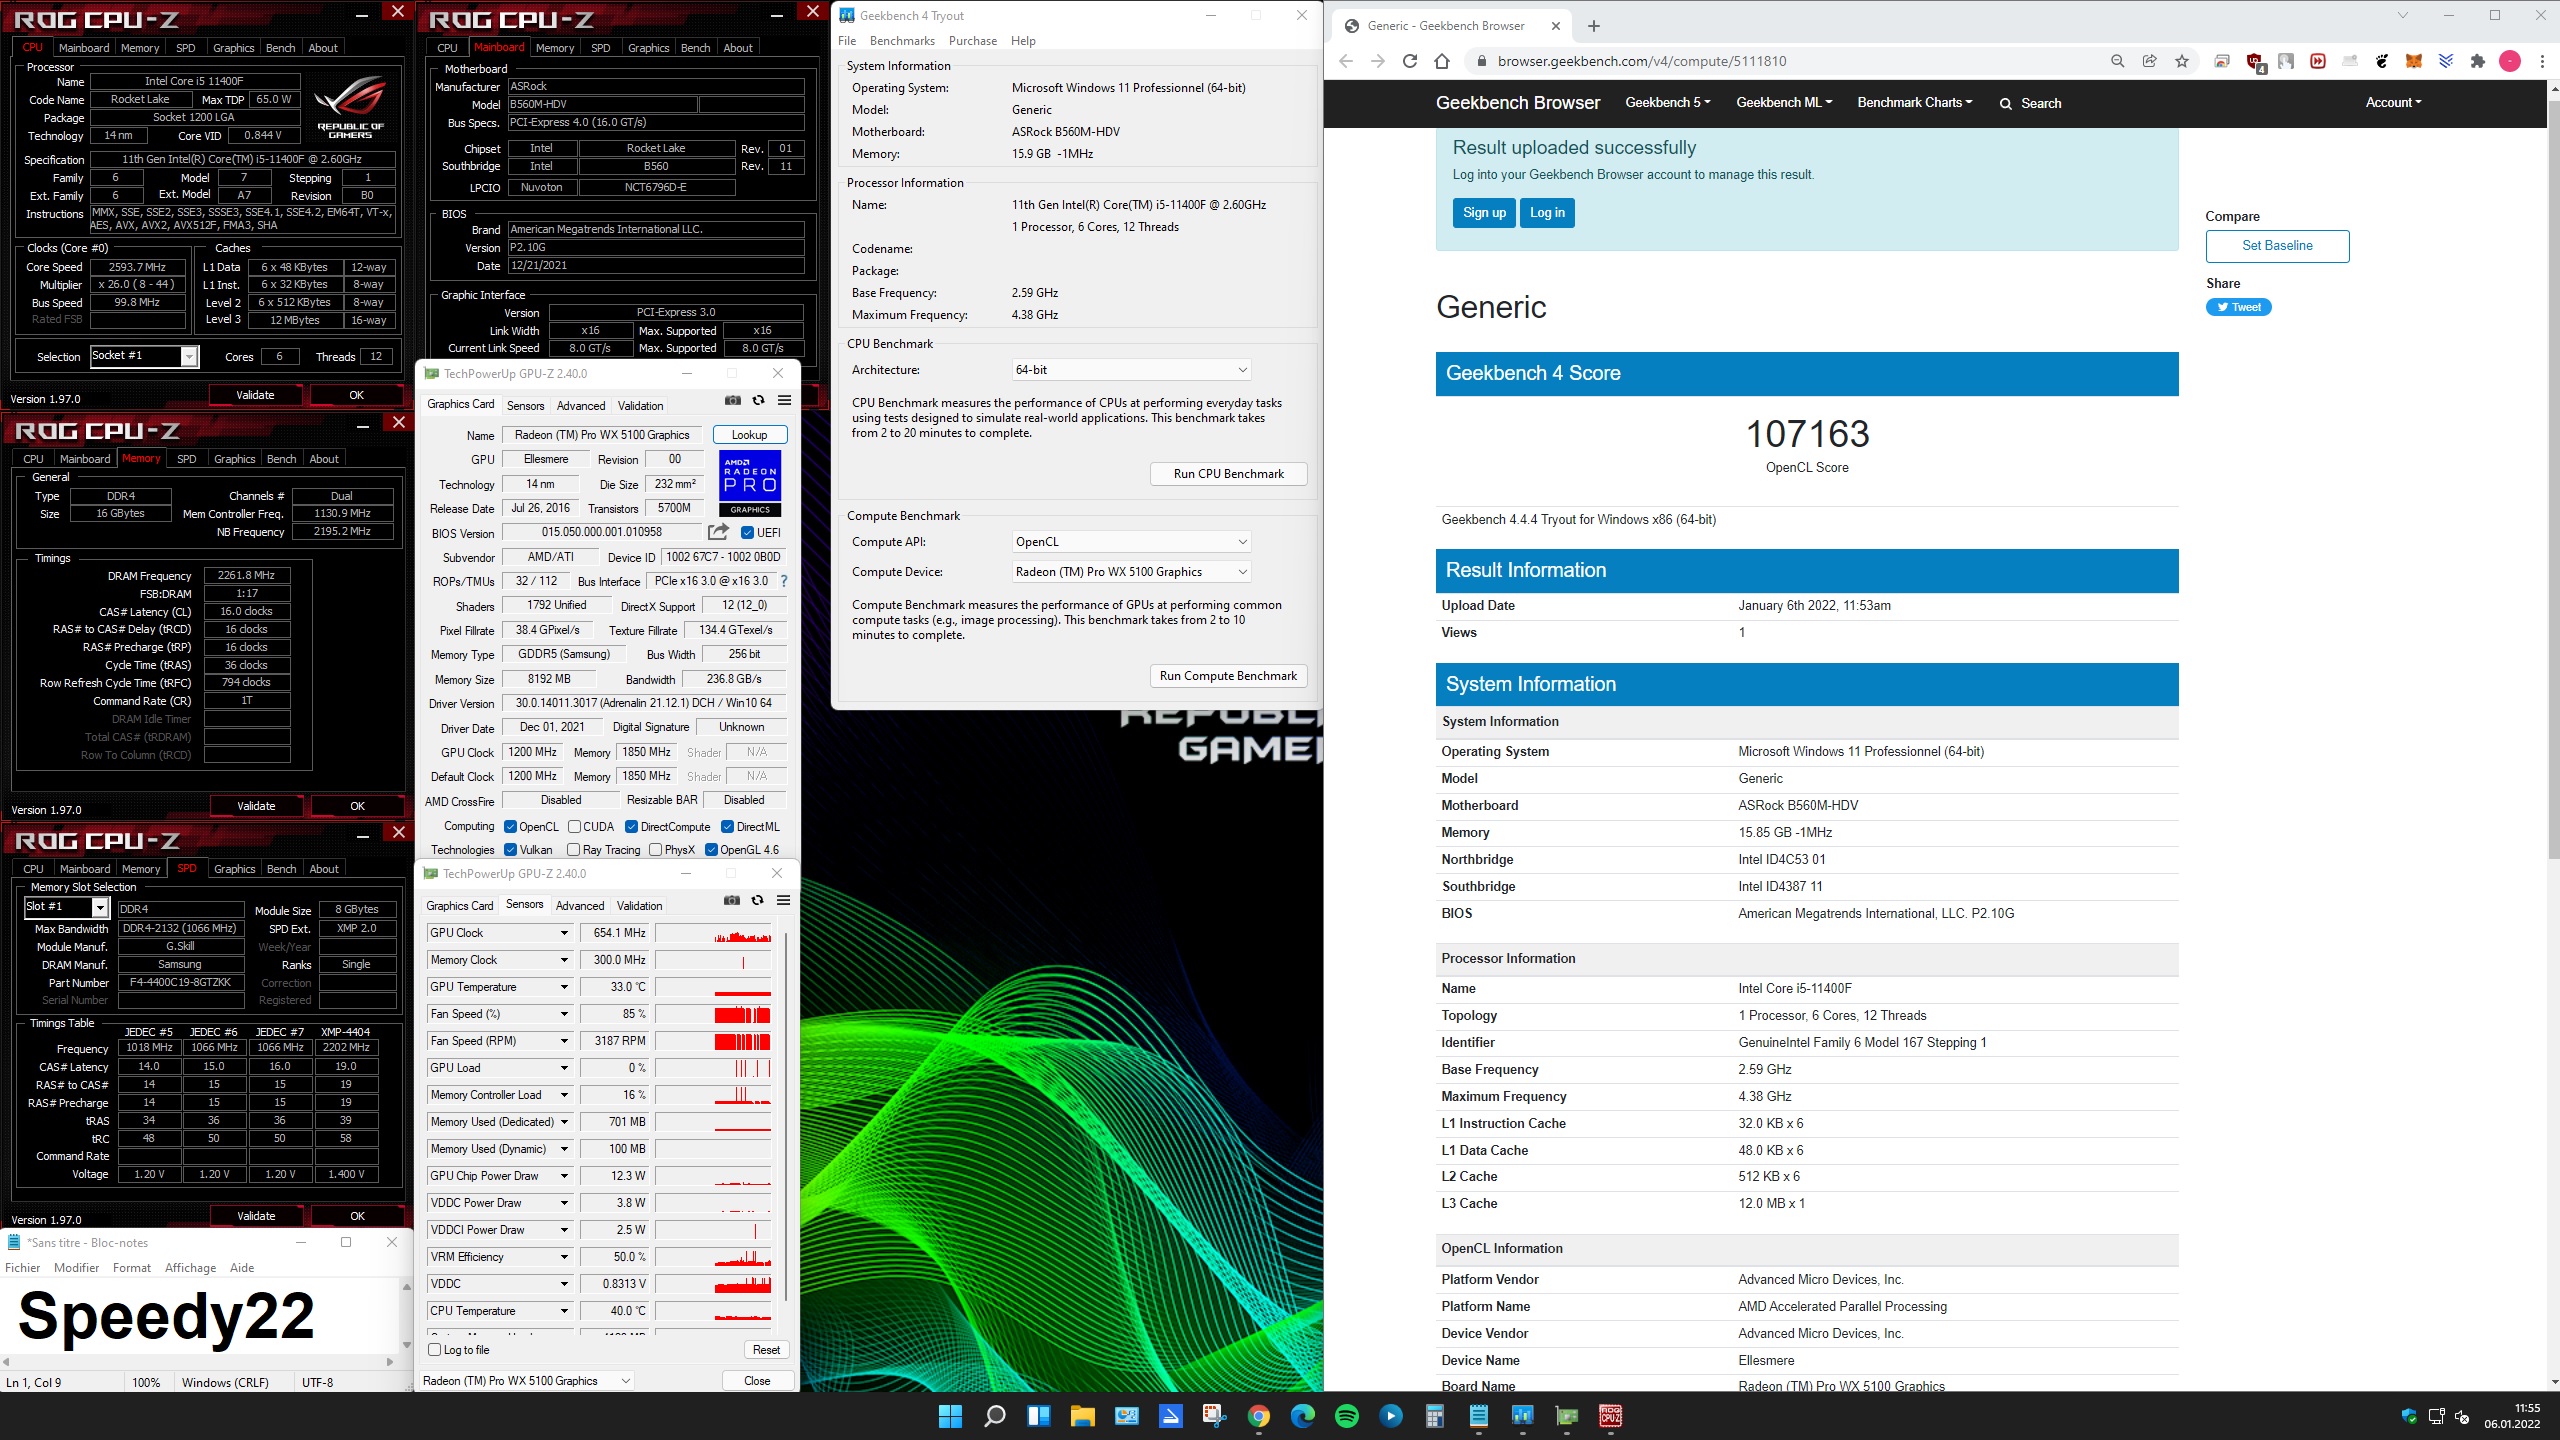
Task: Click bus interface question mark help icon
Action: pos(784,581)
